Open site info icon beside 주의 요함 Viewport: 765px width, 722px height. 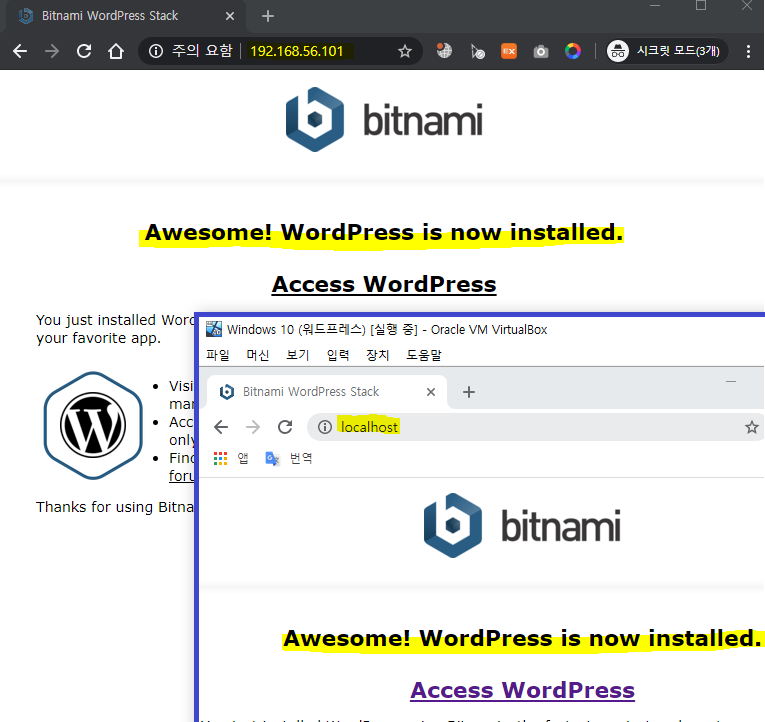[156, 51]
